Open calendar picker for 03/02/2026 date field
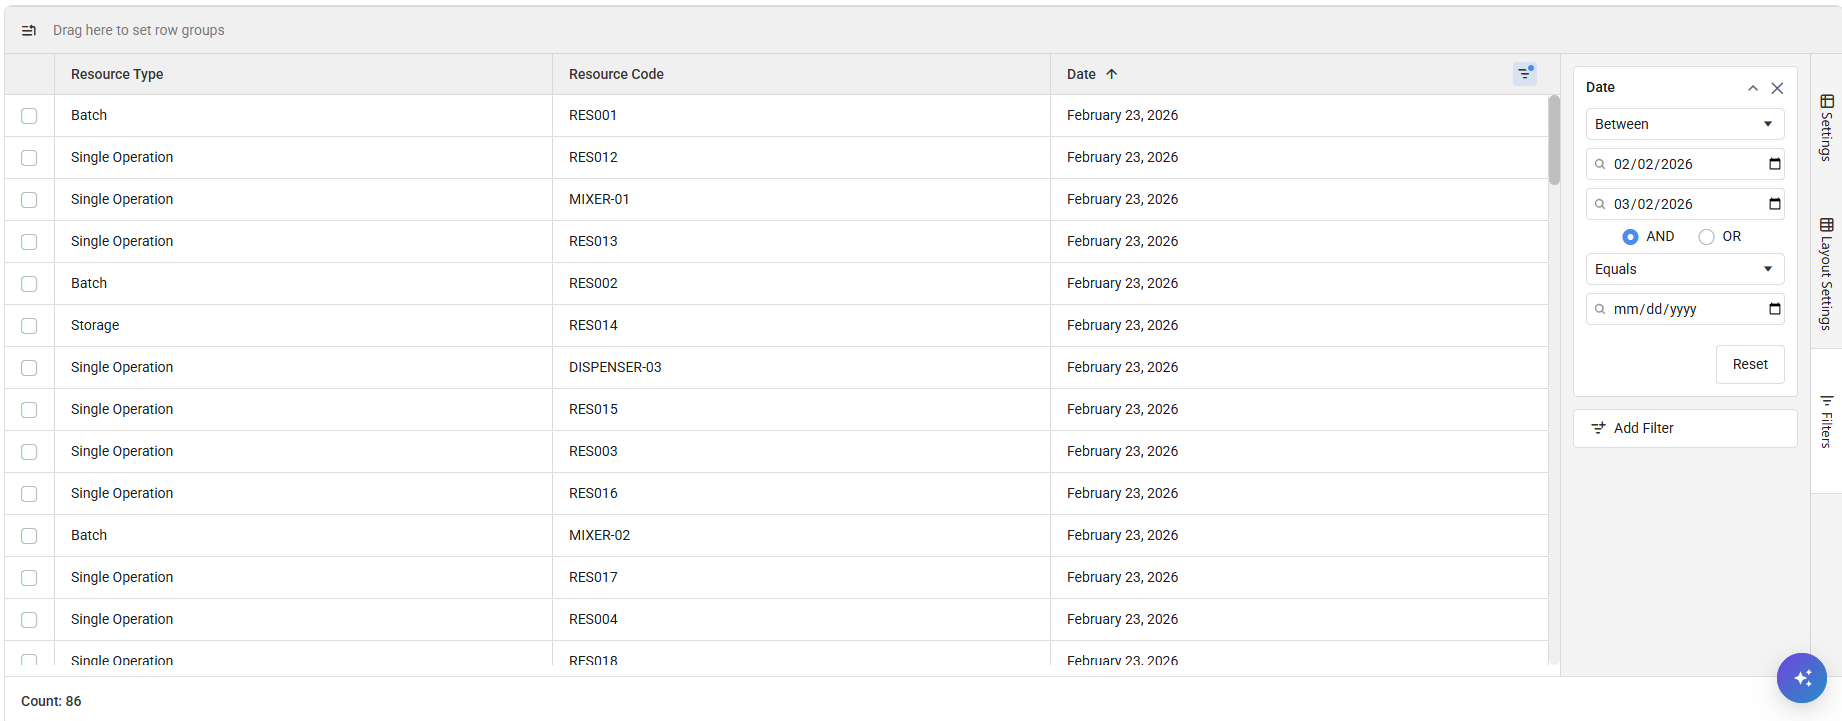The image size is (1842, 721). [x=1774, y=204]
